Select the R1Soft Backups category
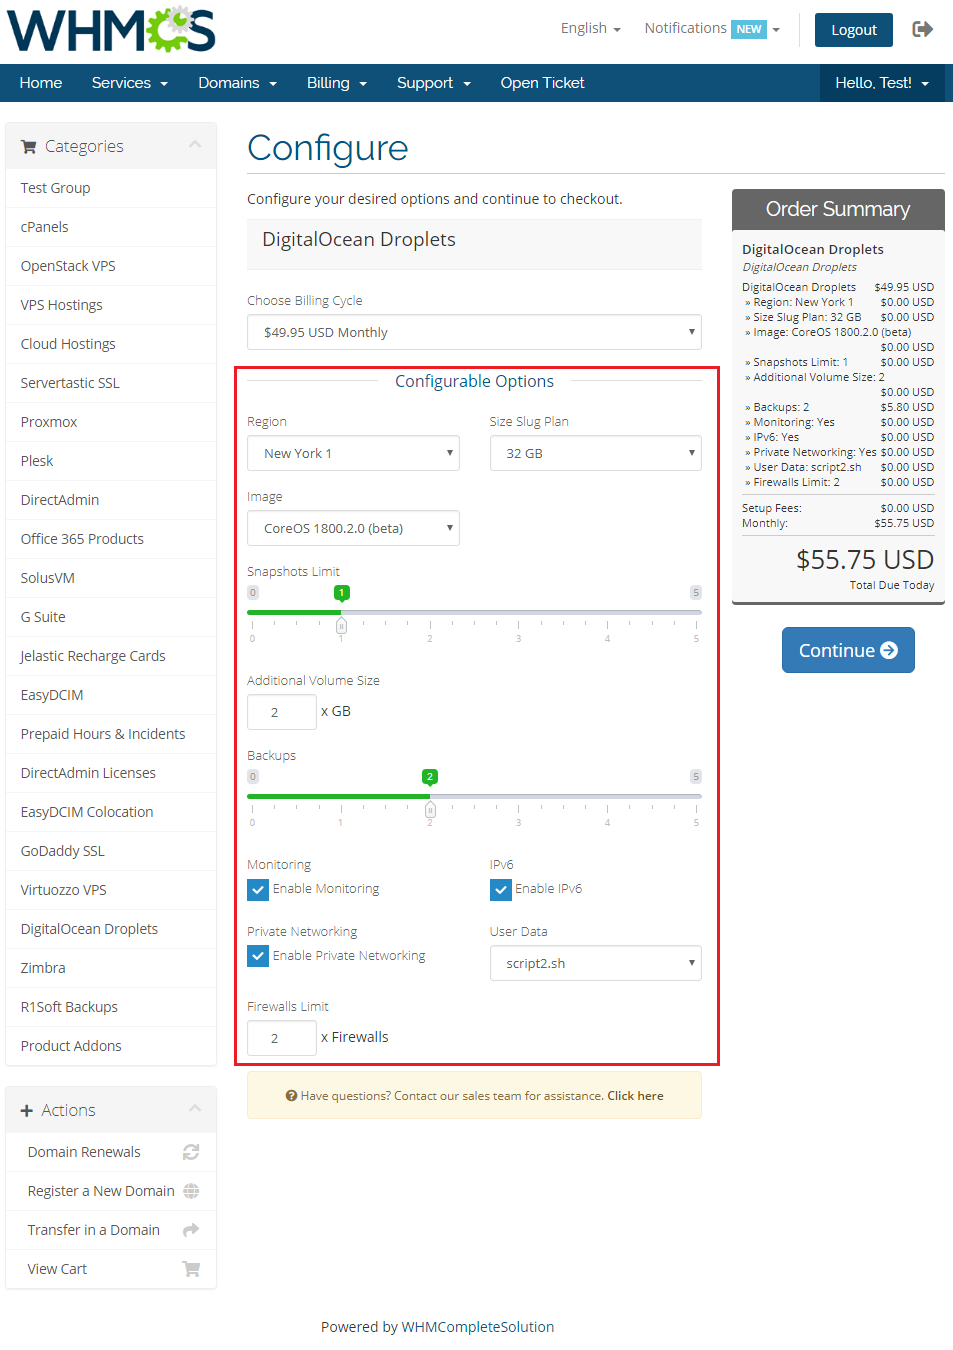953x1350 pixels. coord(111,1007)
